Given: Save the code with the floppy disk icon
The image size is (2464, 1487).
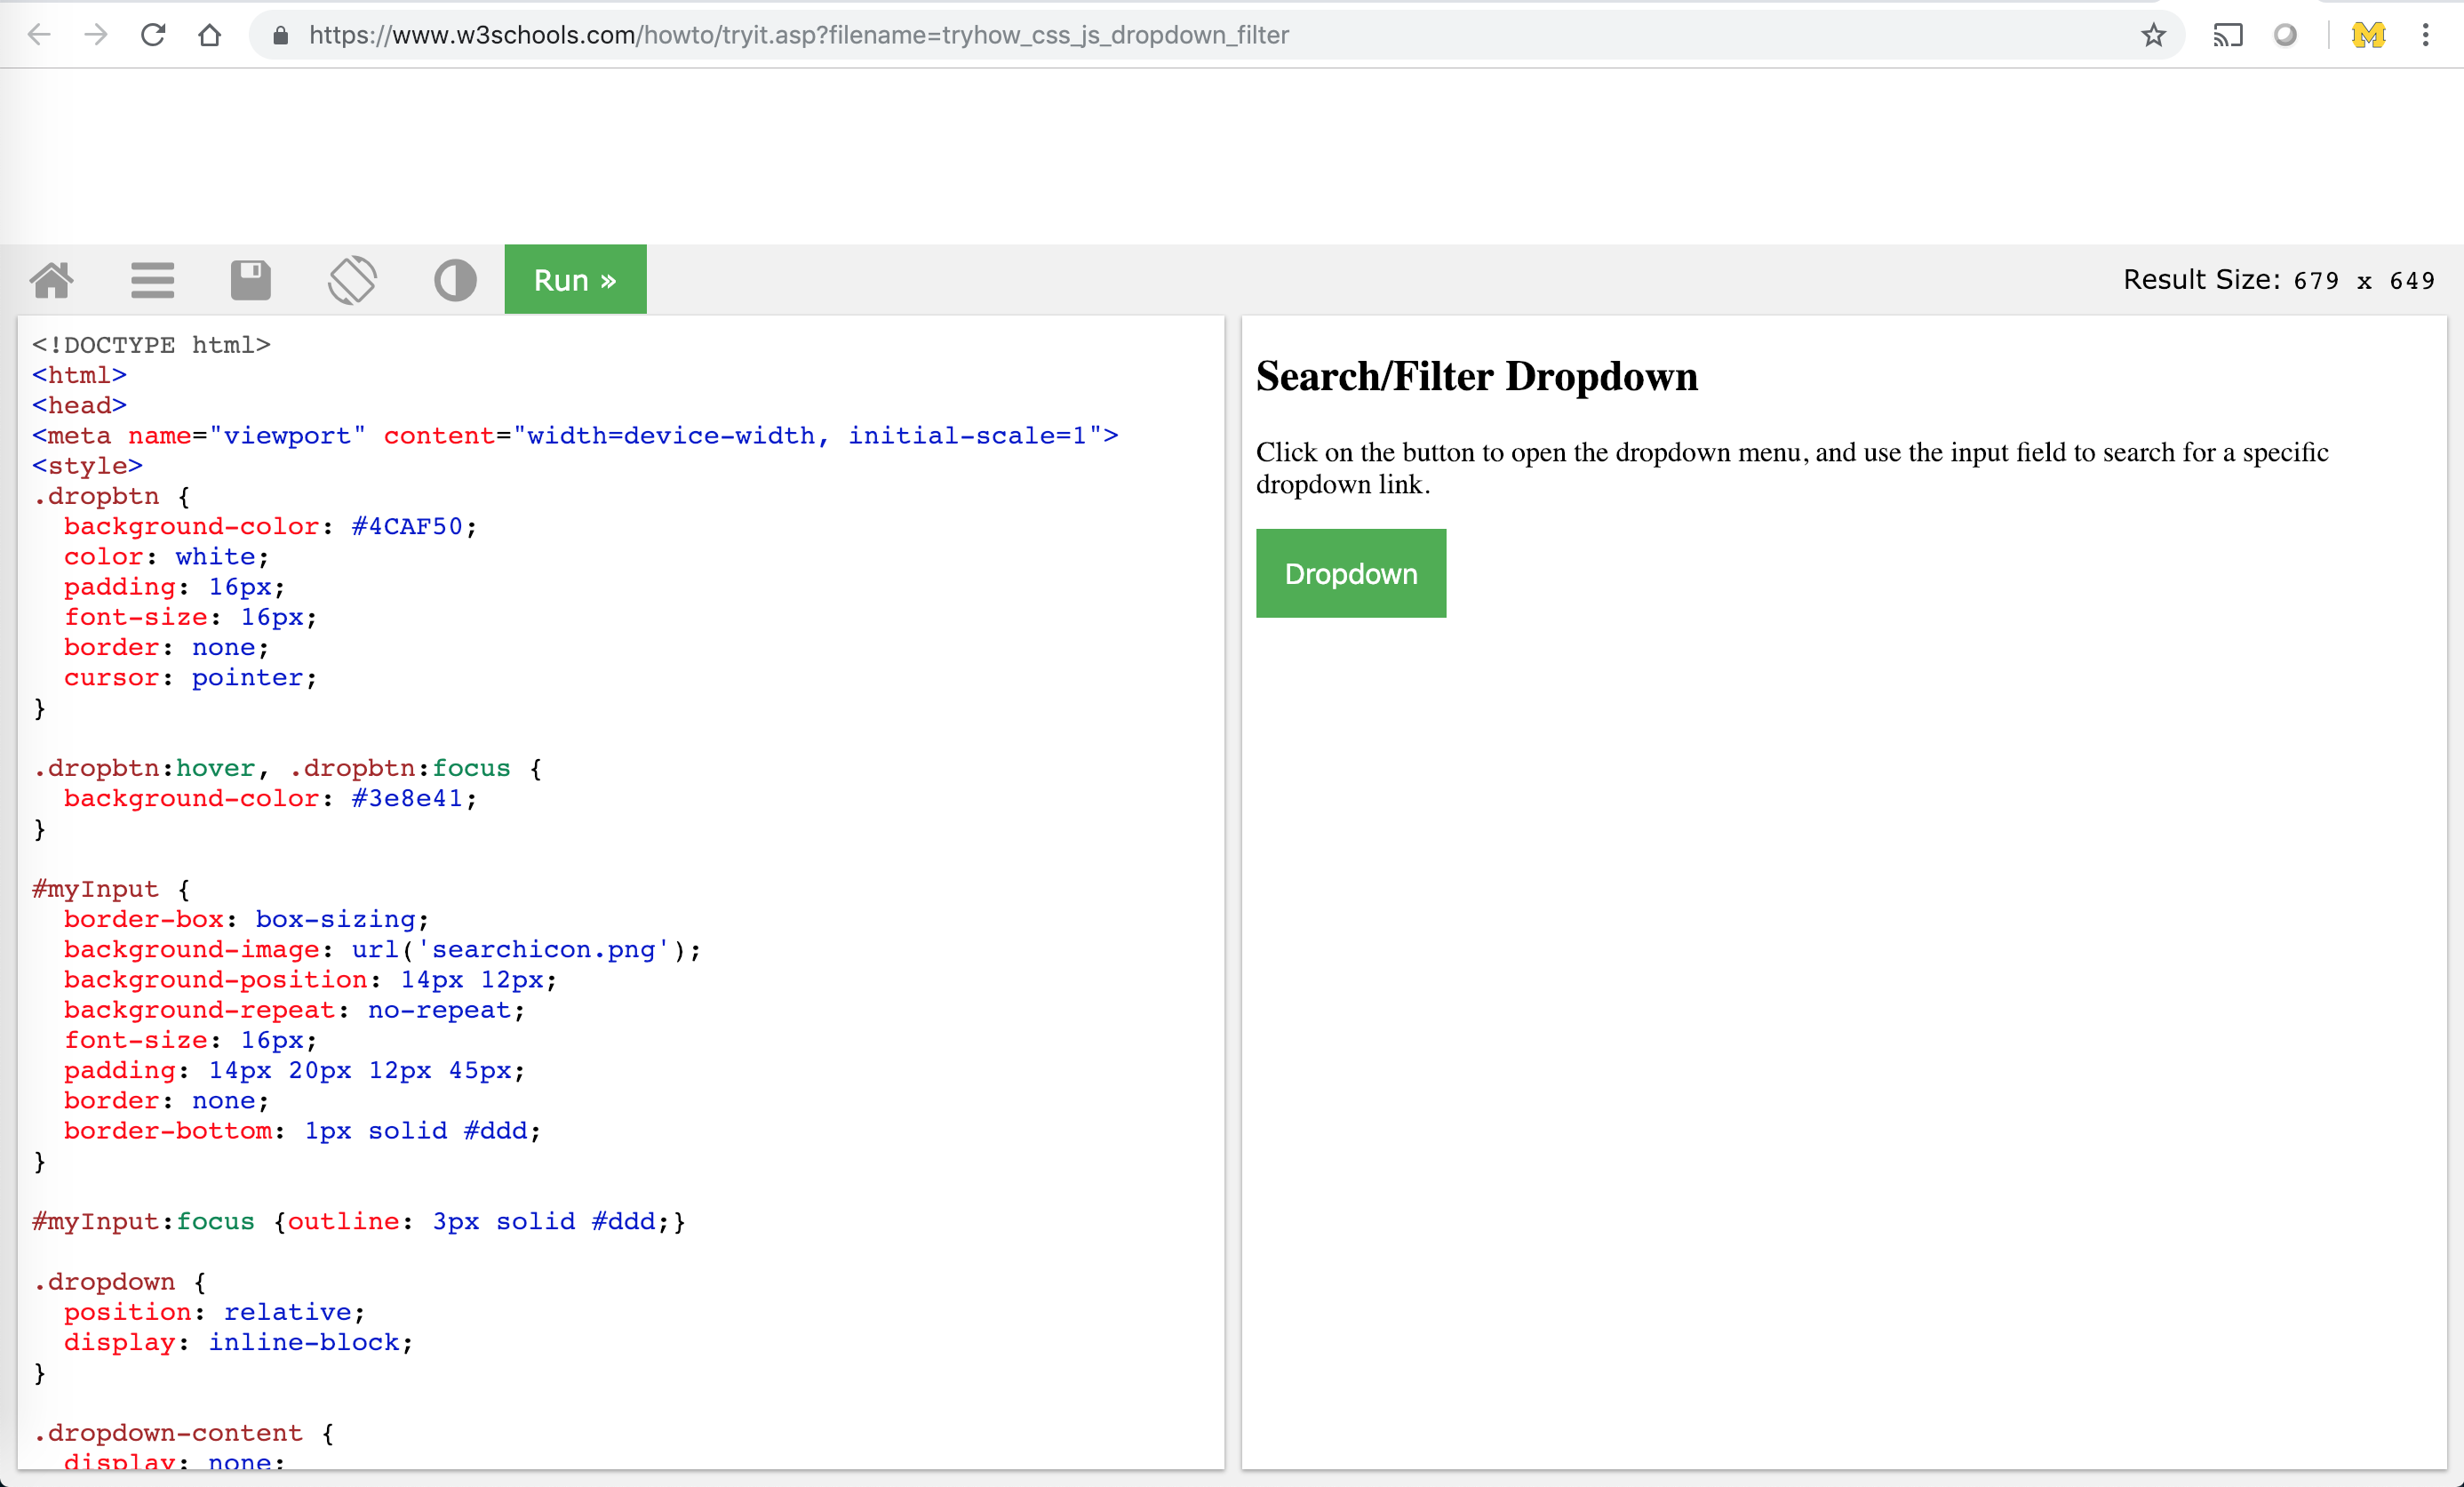Looking at the screenshot, I should point(251,280).
